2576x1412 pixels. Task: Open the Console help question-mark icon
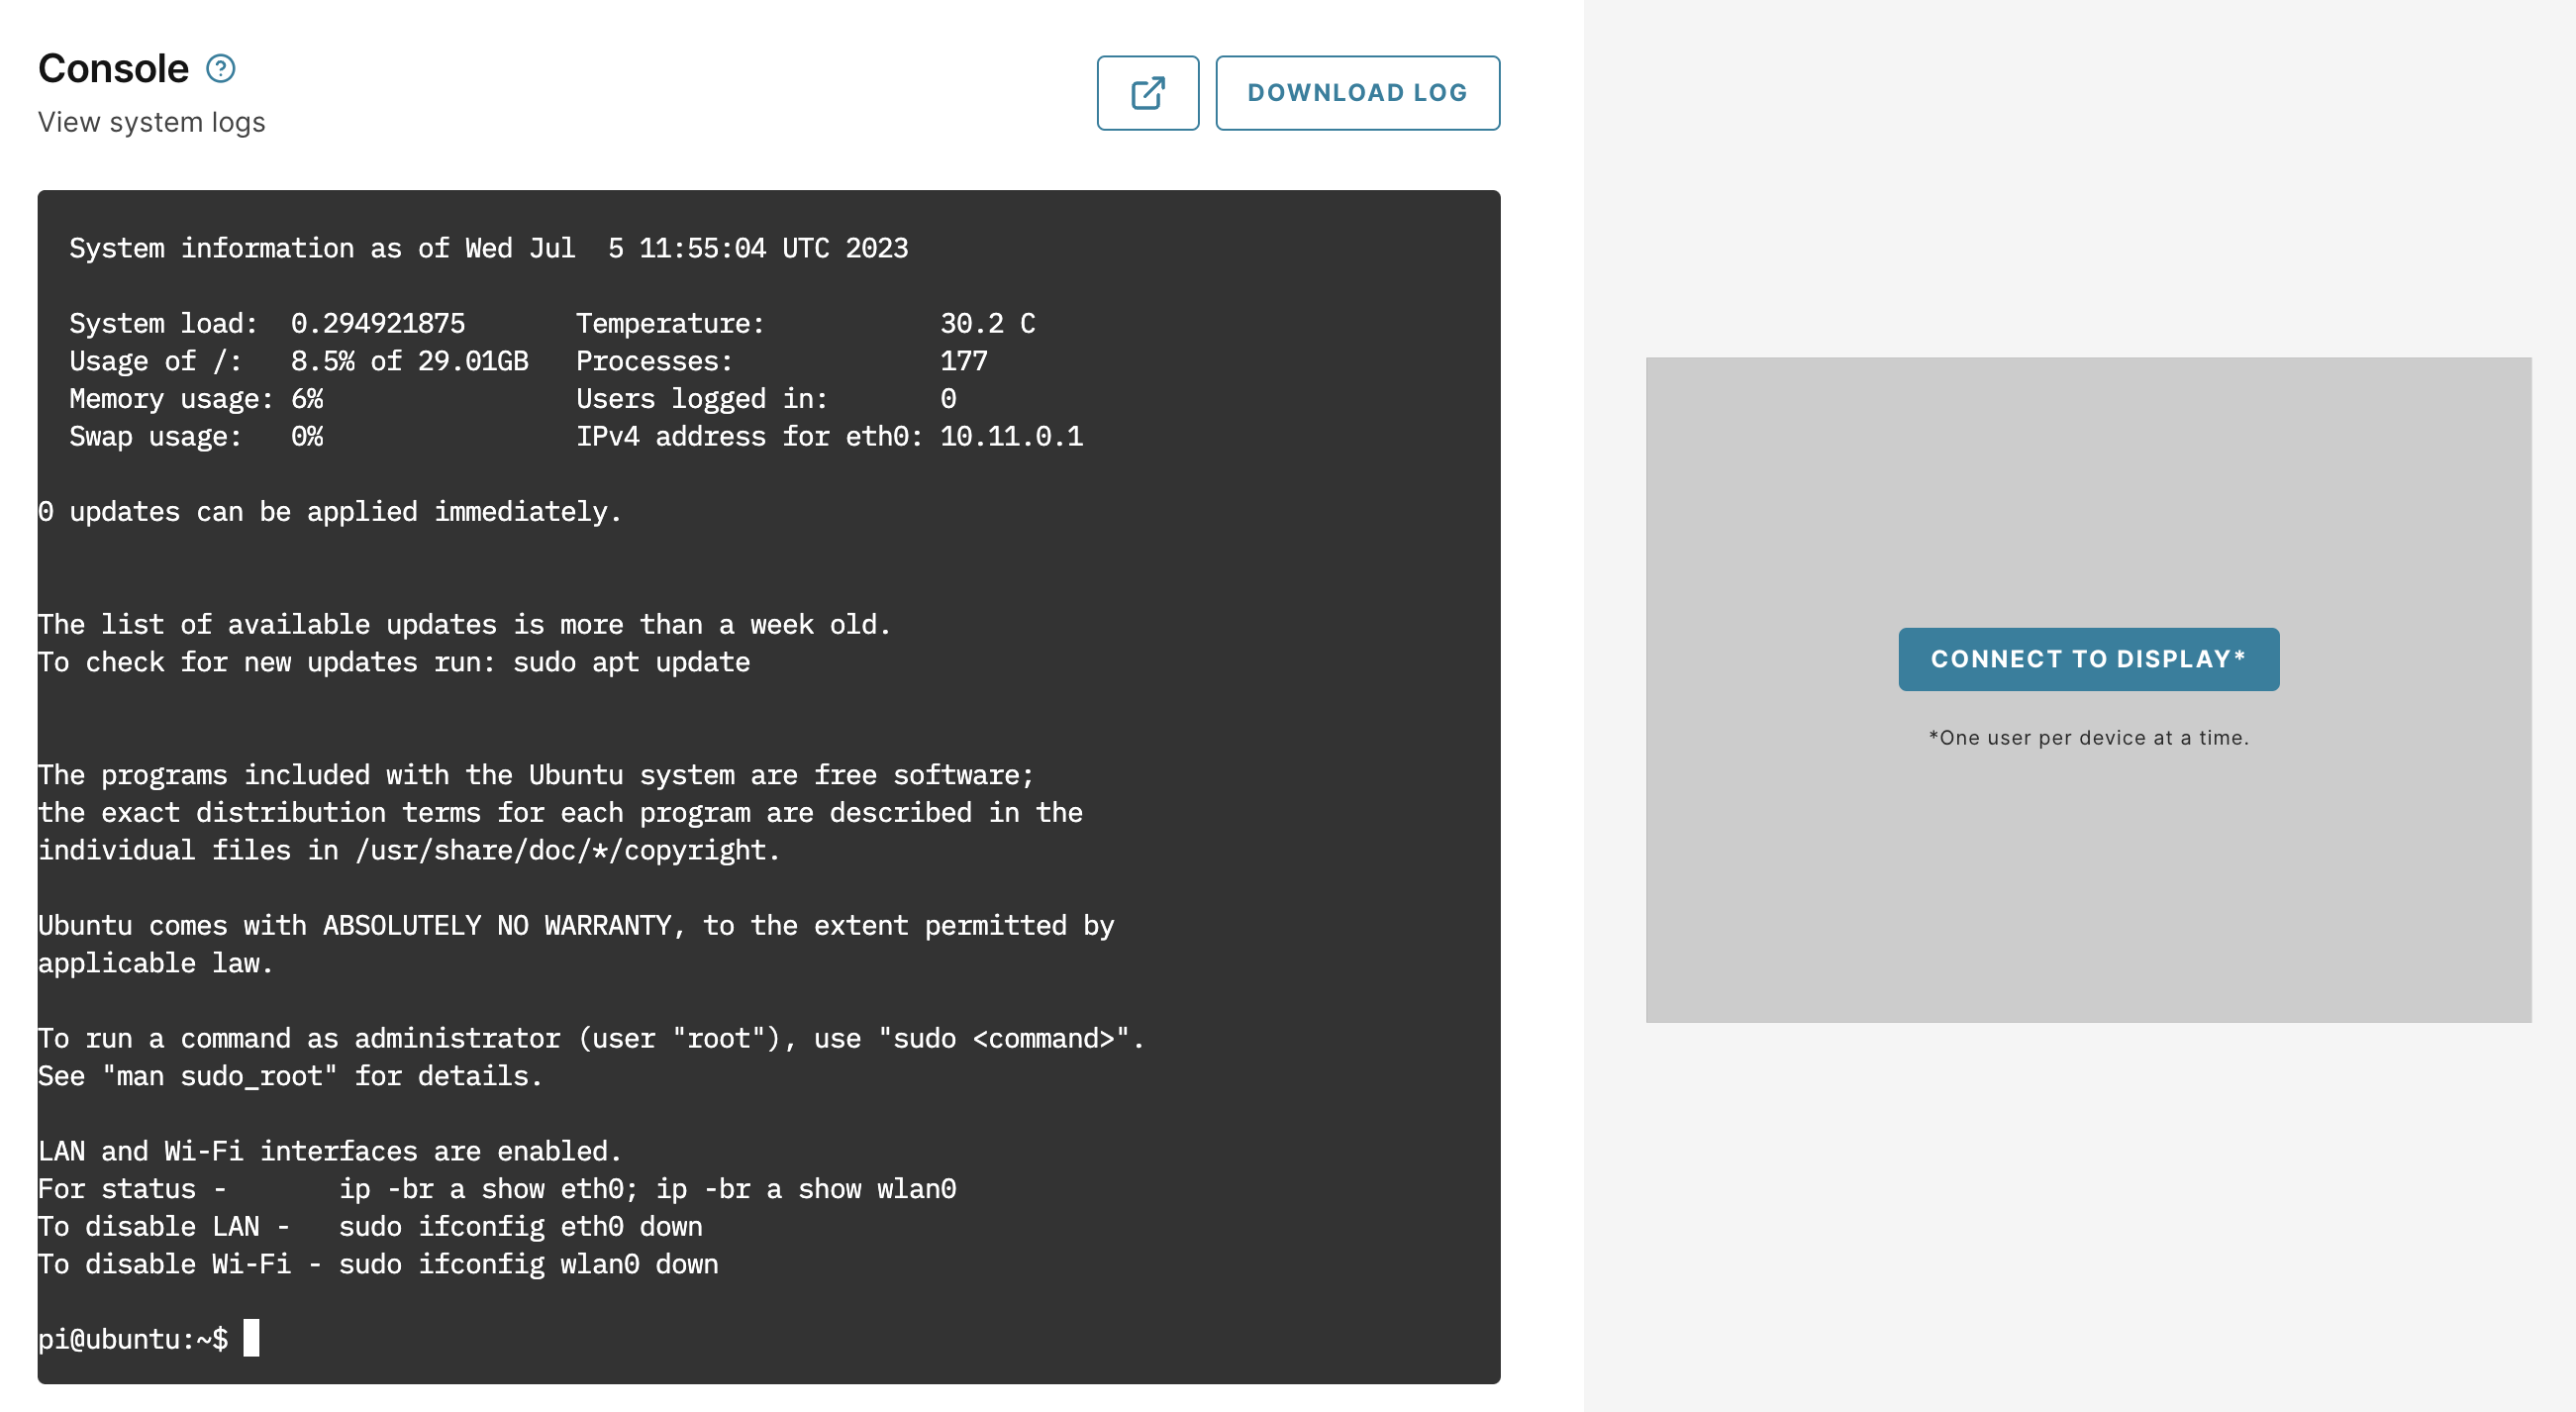(x=220, y=69)
